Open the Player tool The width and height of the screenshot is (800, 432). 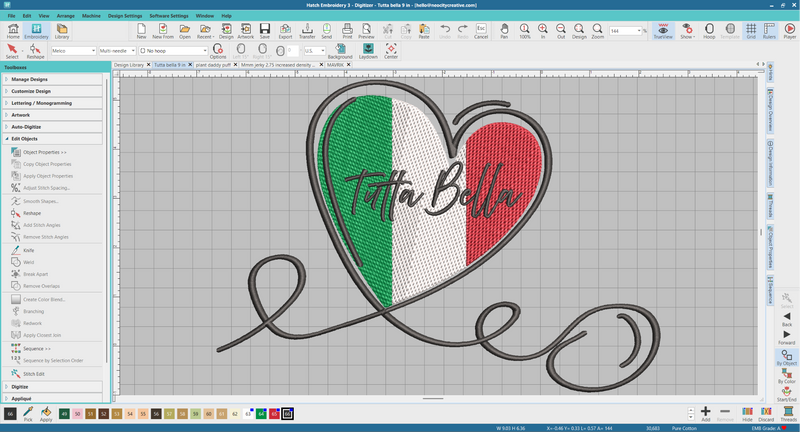(x=789, y=31)
